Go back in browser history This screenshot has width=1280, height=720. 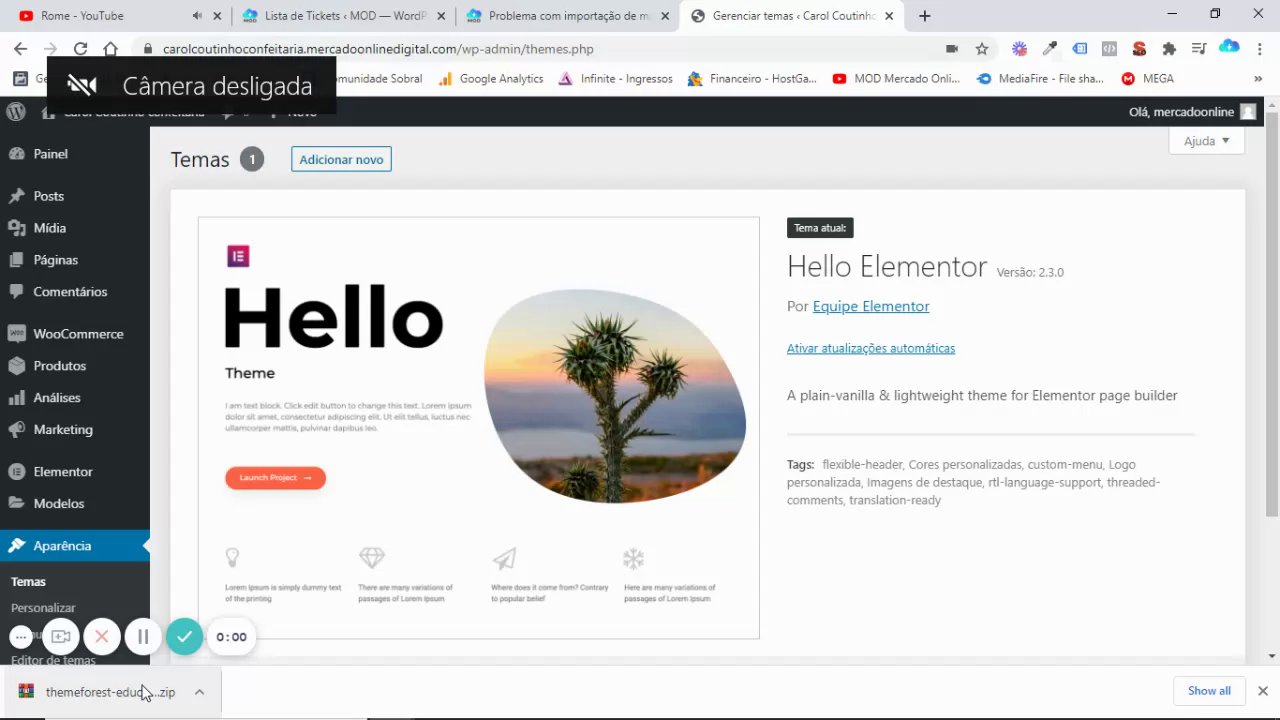pos(20,49)
